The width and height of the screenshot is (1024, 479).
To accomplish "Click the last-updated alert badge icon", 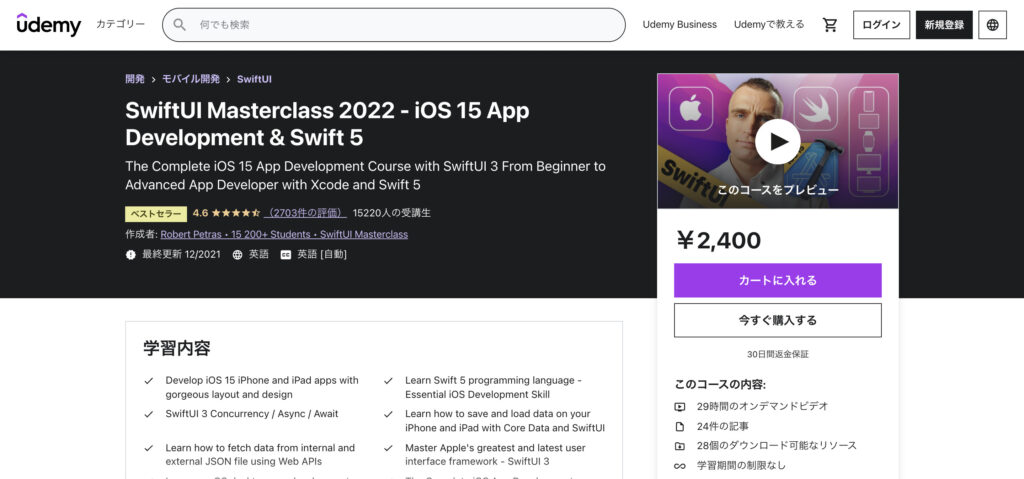I will 131,255.
